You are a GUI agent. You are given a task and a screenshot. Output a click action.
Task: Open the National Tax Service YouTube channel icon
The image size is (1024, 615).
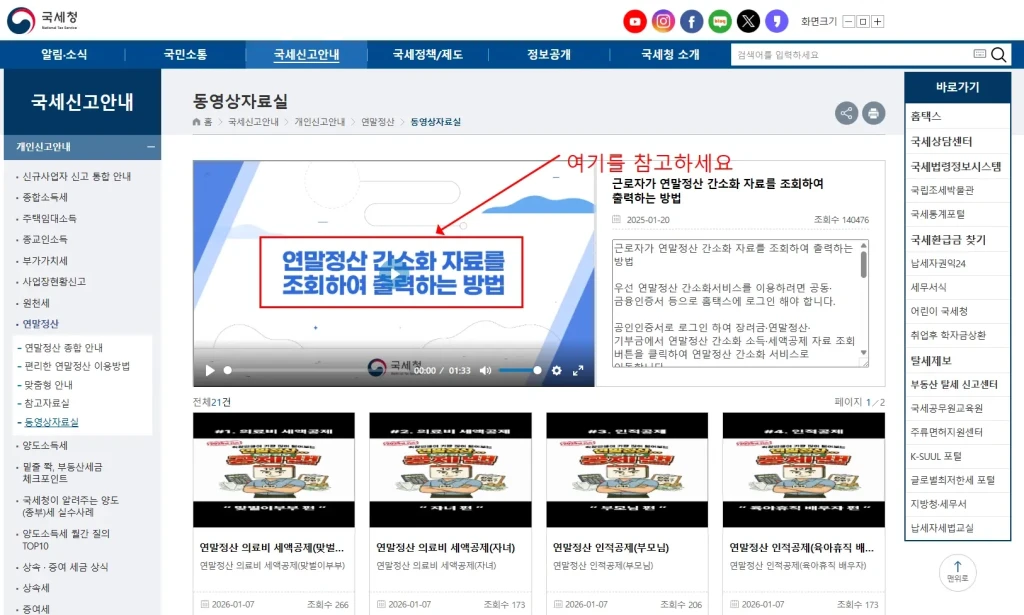click(x=635, y=21)
